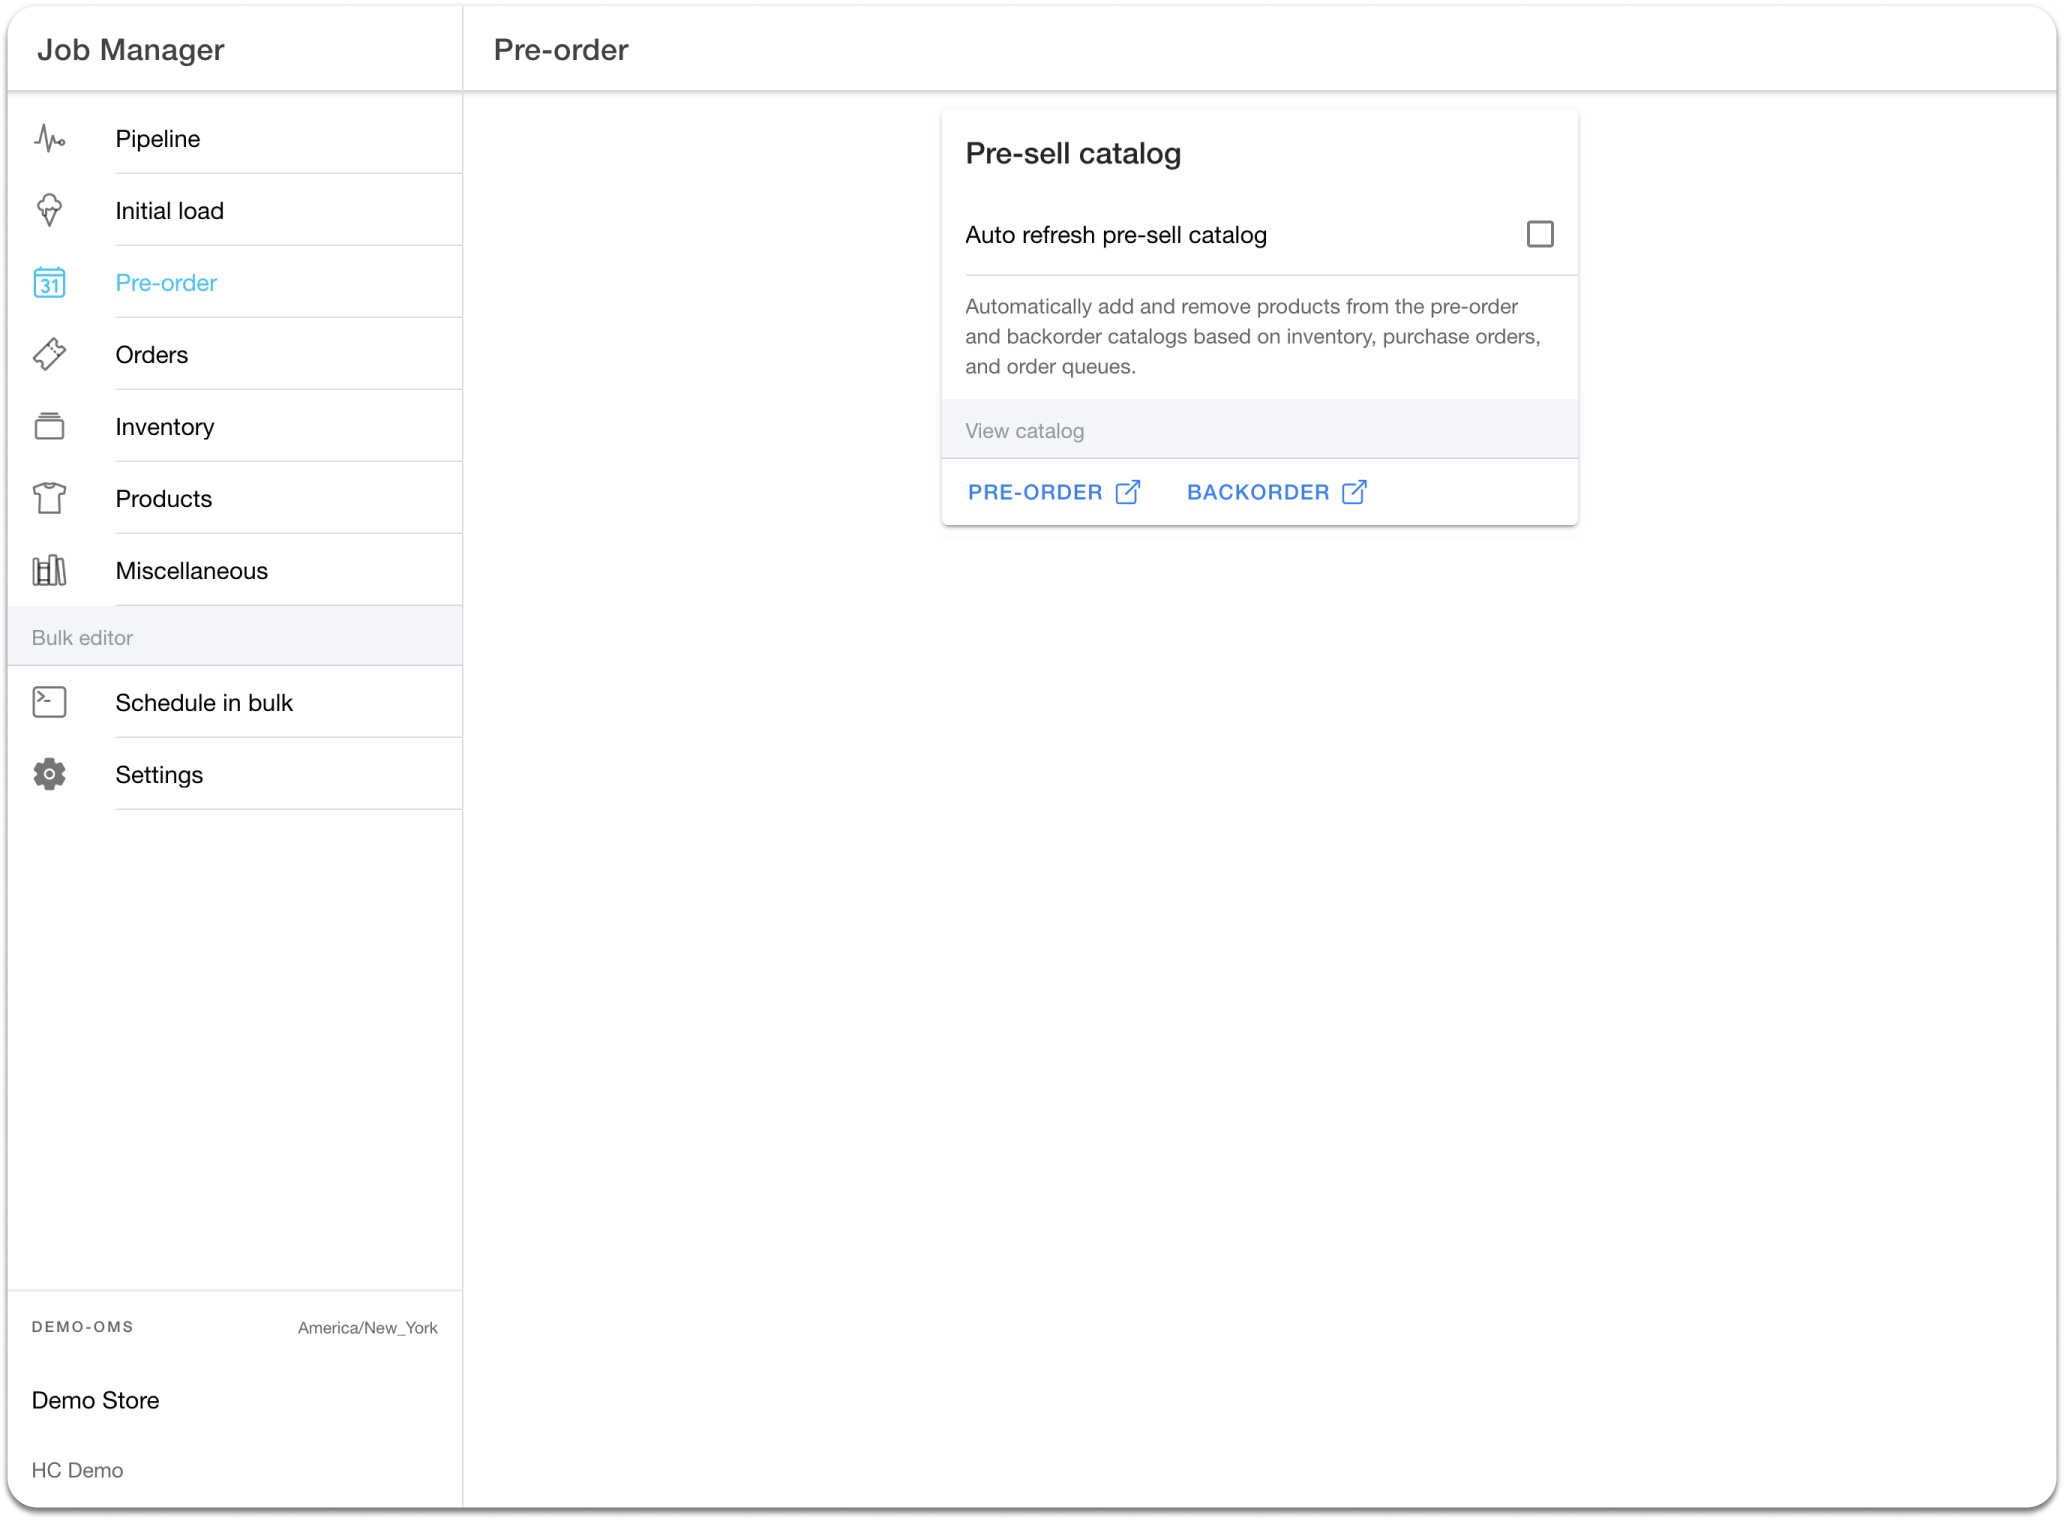Open the PRE-ORDER catalog link
2064x1520 pixels.
click(1036, 492)
